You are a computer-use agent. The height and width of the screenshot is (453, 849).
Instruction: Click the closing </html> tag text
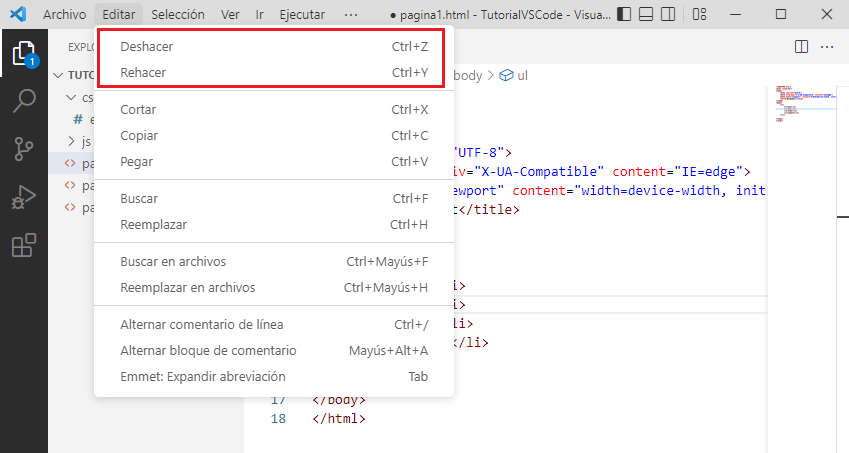339,418
